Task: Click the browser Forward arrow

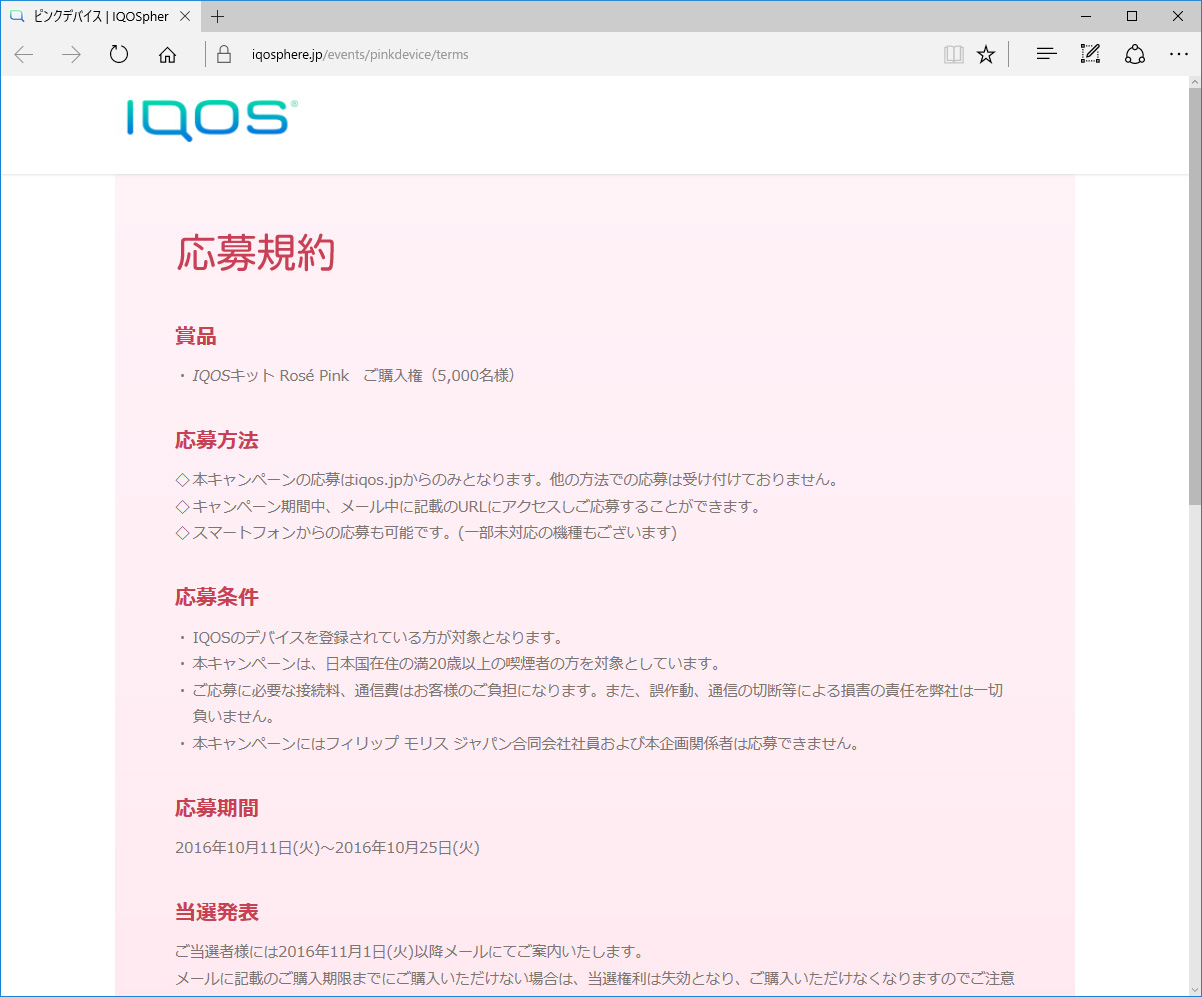Action: [x=71, y=55]
